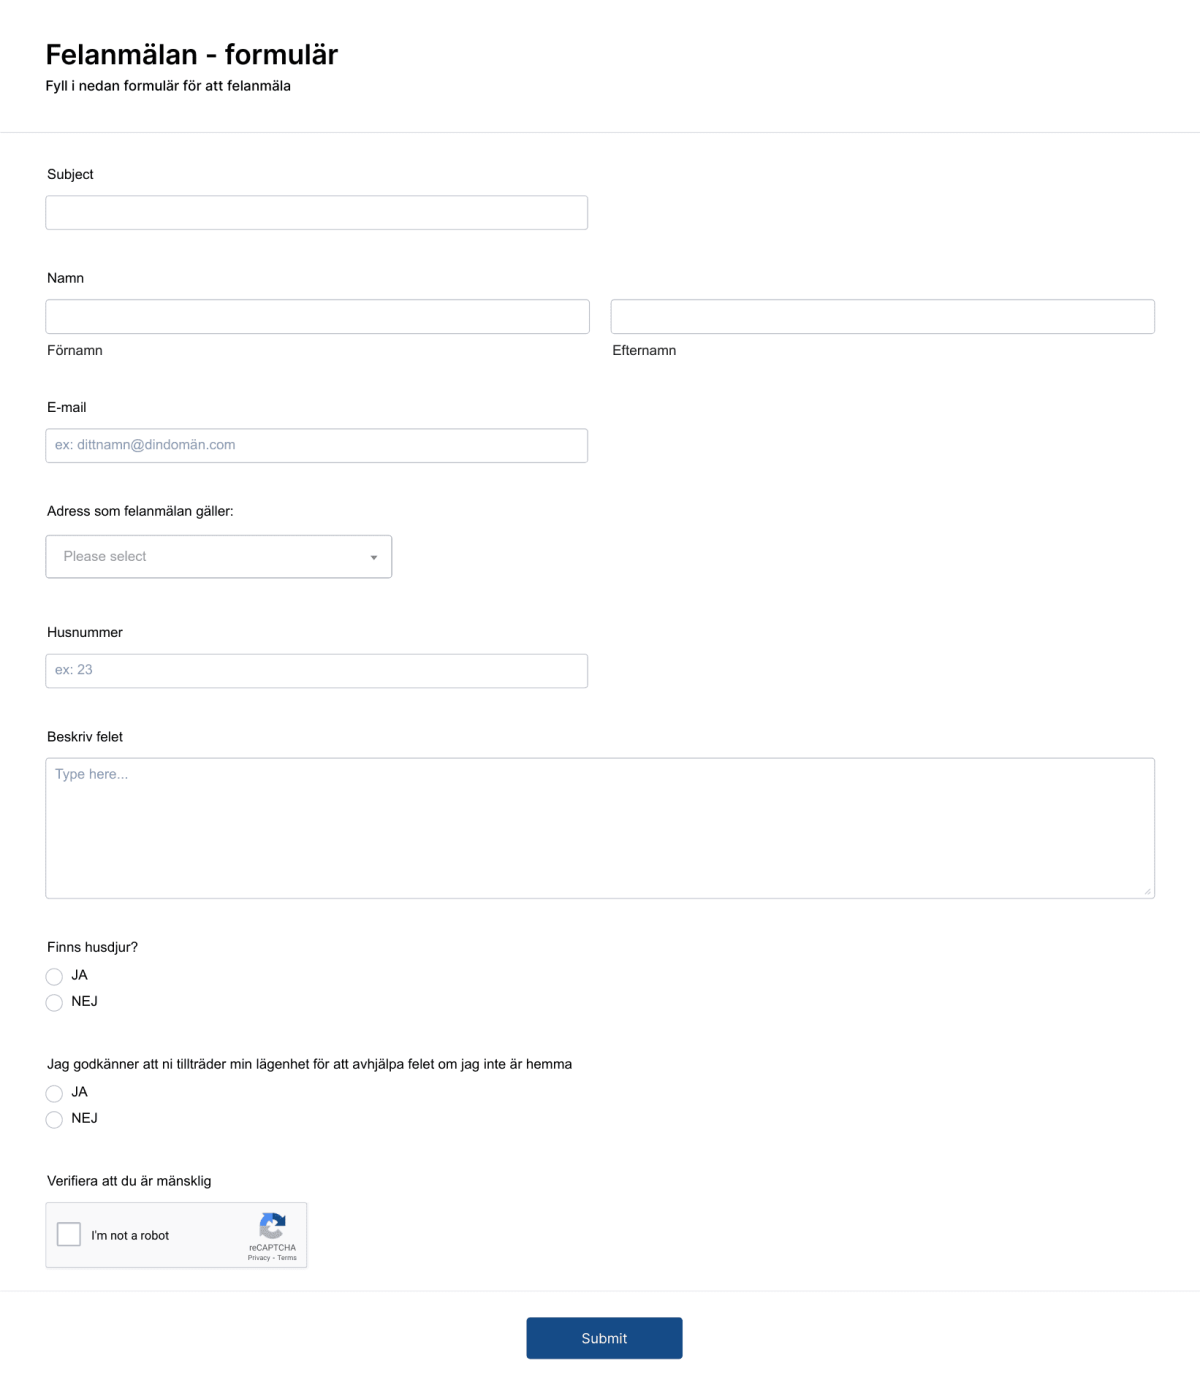The width and height of the screenshot is (1200, 1393).
Task: Click the dropdown arrow on the address selector
Action: [374, 557]
